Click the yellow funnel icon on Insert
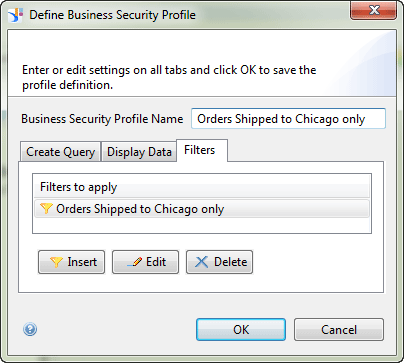 pyautogui.click(x=56, y=262)
